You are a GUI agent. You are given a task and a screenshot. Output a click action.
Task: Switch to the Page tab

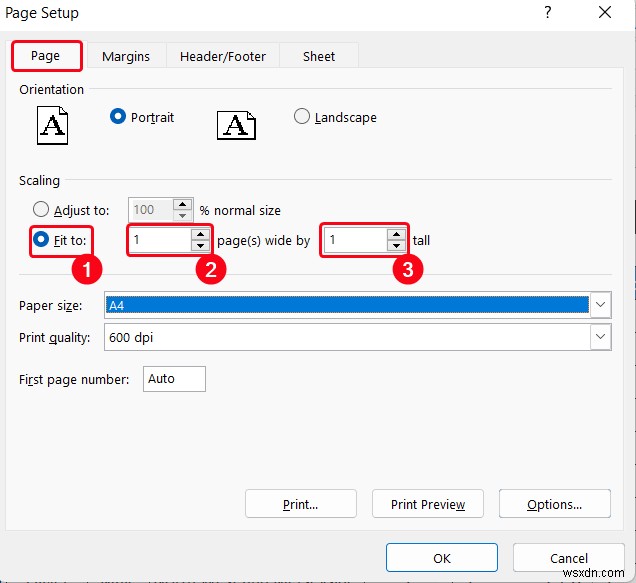[46, 56]
